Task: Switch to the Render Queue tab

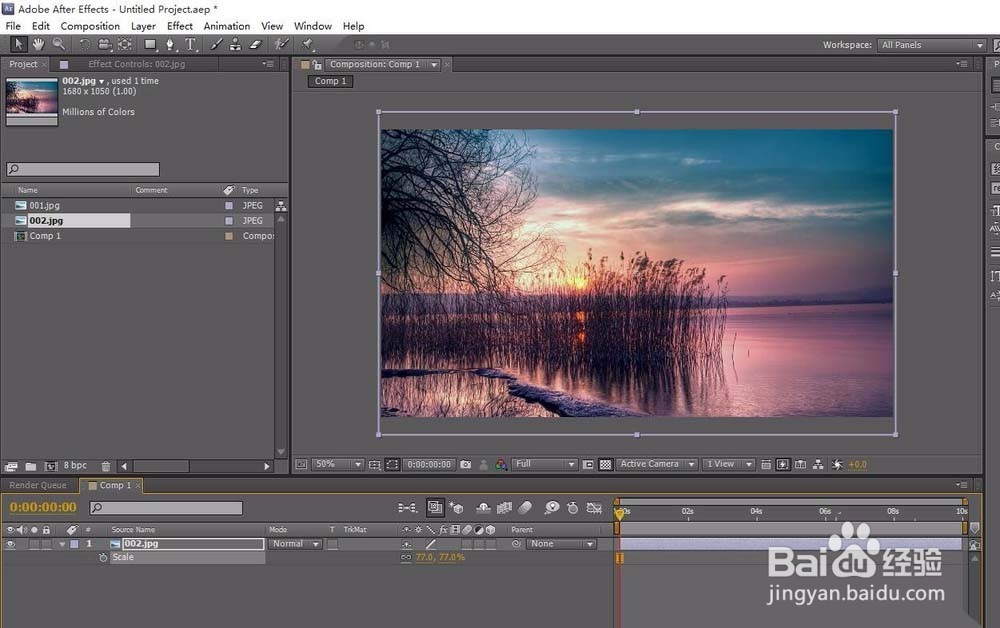Action: tap(38, 485)
